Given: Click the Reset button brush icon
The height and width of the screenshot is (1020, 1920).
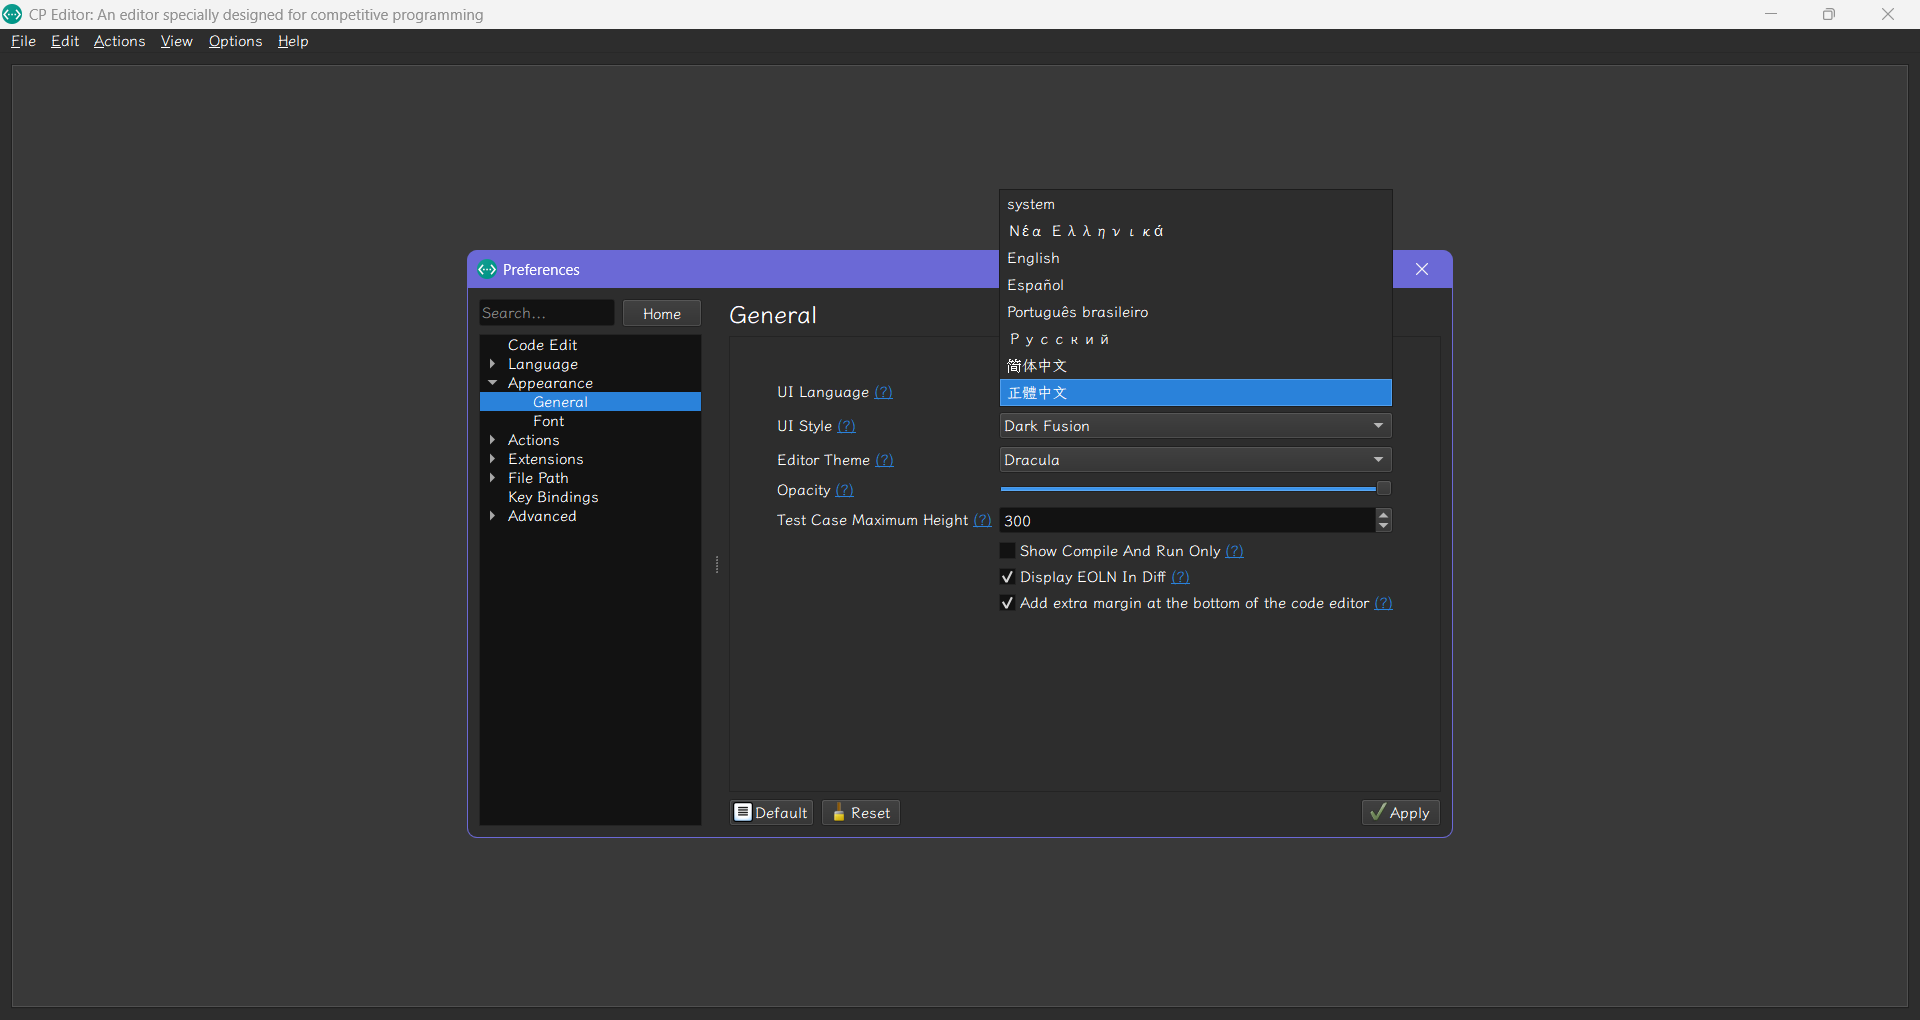Looking at the screenshot, I should (x=839, y=813).
